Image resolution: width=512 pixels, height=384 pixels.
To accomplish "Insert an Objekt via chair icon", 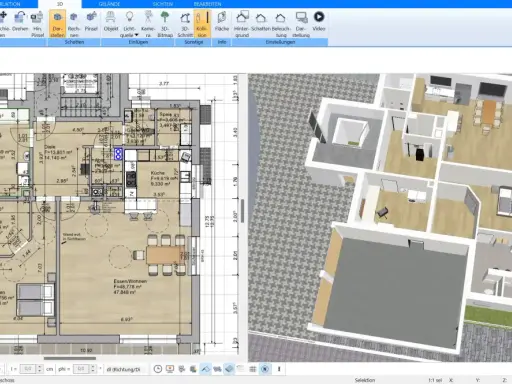I will pos(111,21).
